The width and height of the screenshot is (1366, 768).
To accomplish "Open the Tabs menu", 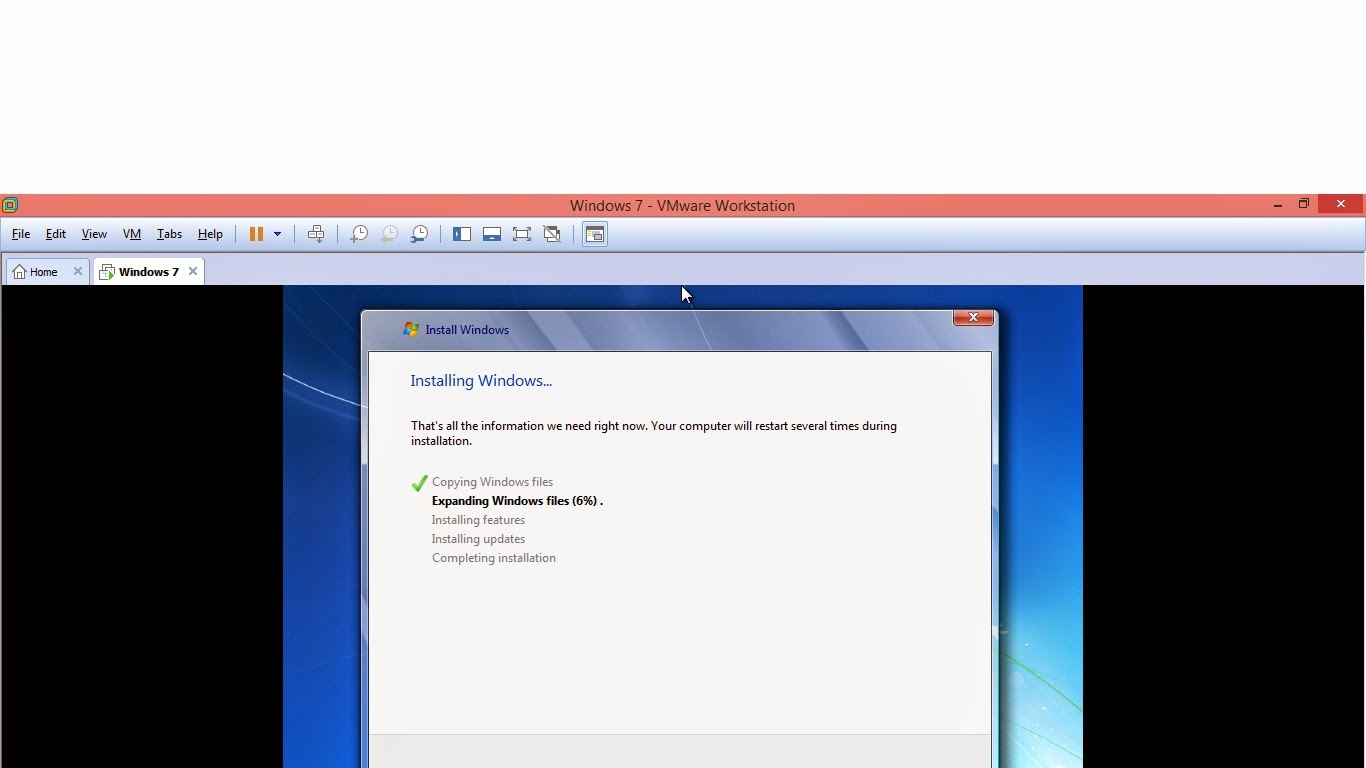I will (x=169, y=234).
